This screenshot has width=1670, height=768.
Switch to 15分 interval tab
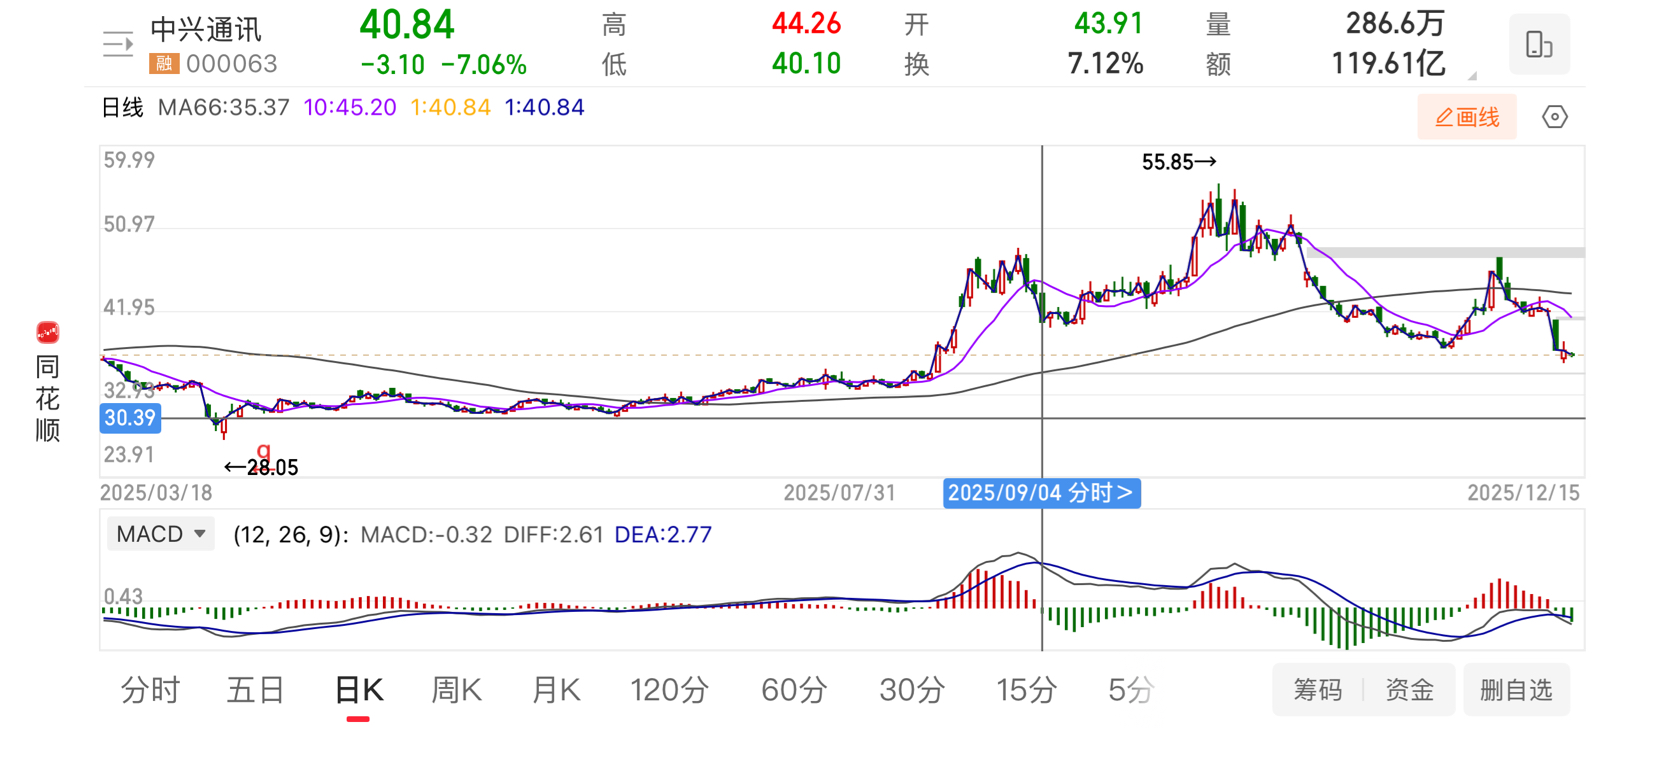pyautogui.click(x=1027, y=690)
